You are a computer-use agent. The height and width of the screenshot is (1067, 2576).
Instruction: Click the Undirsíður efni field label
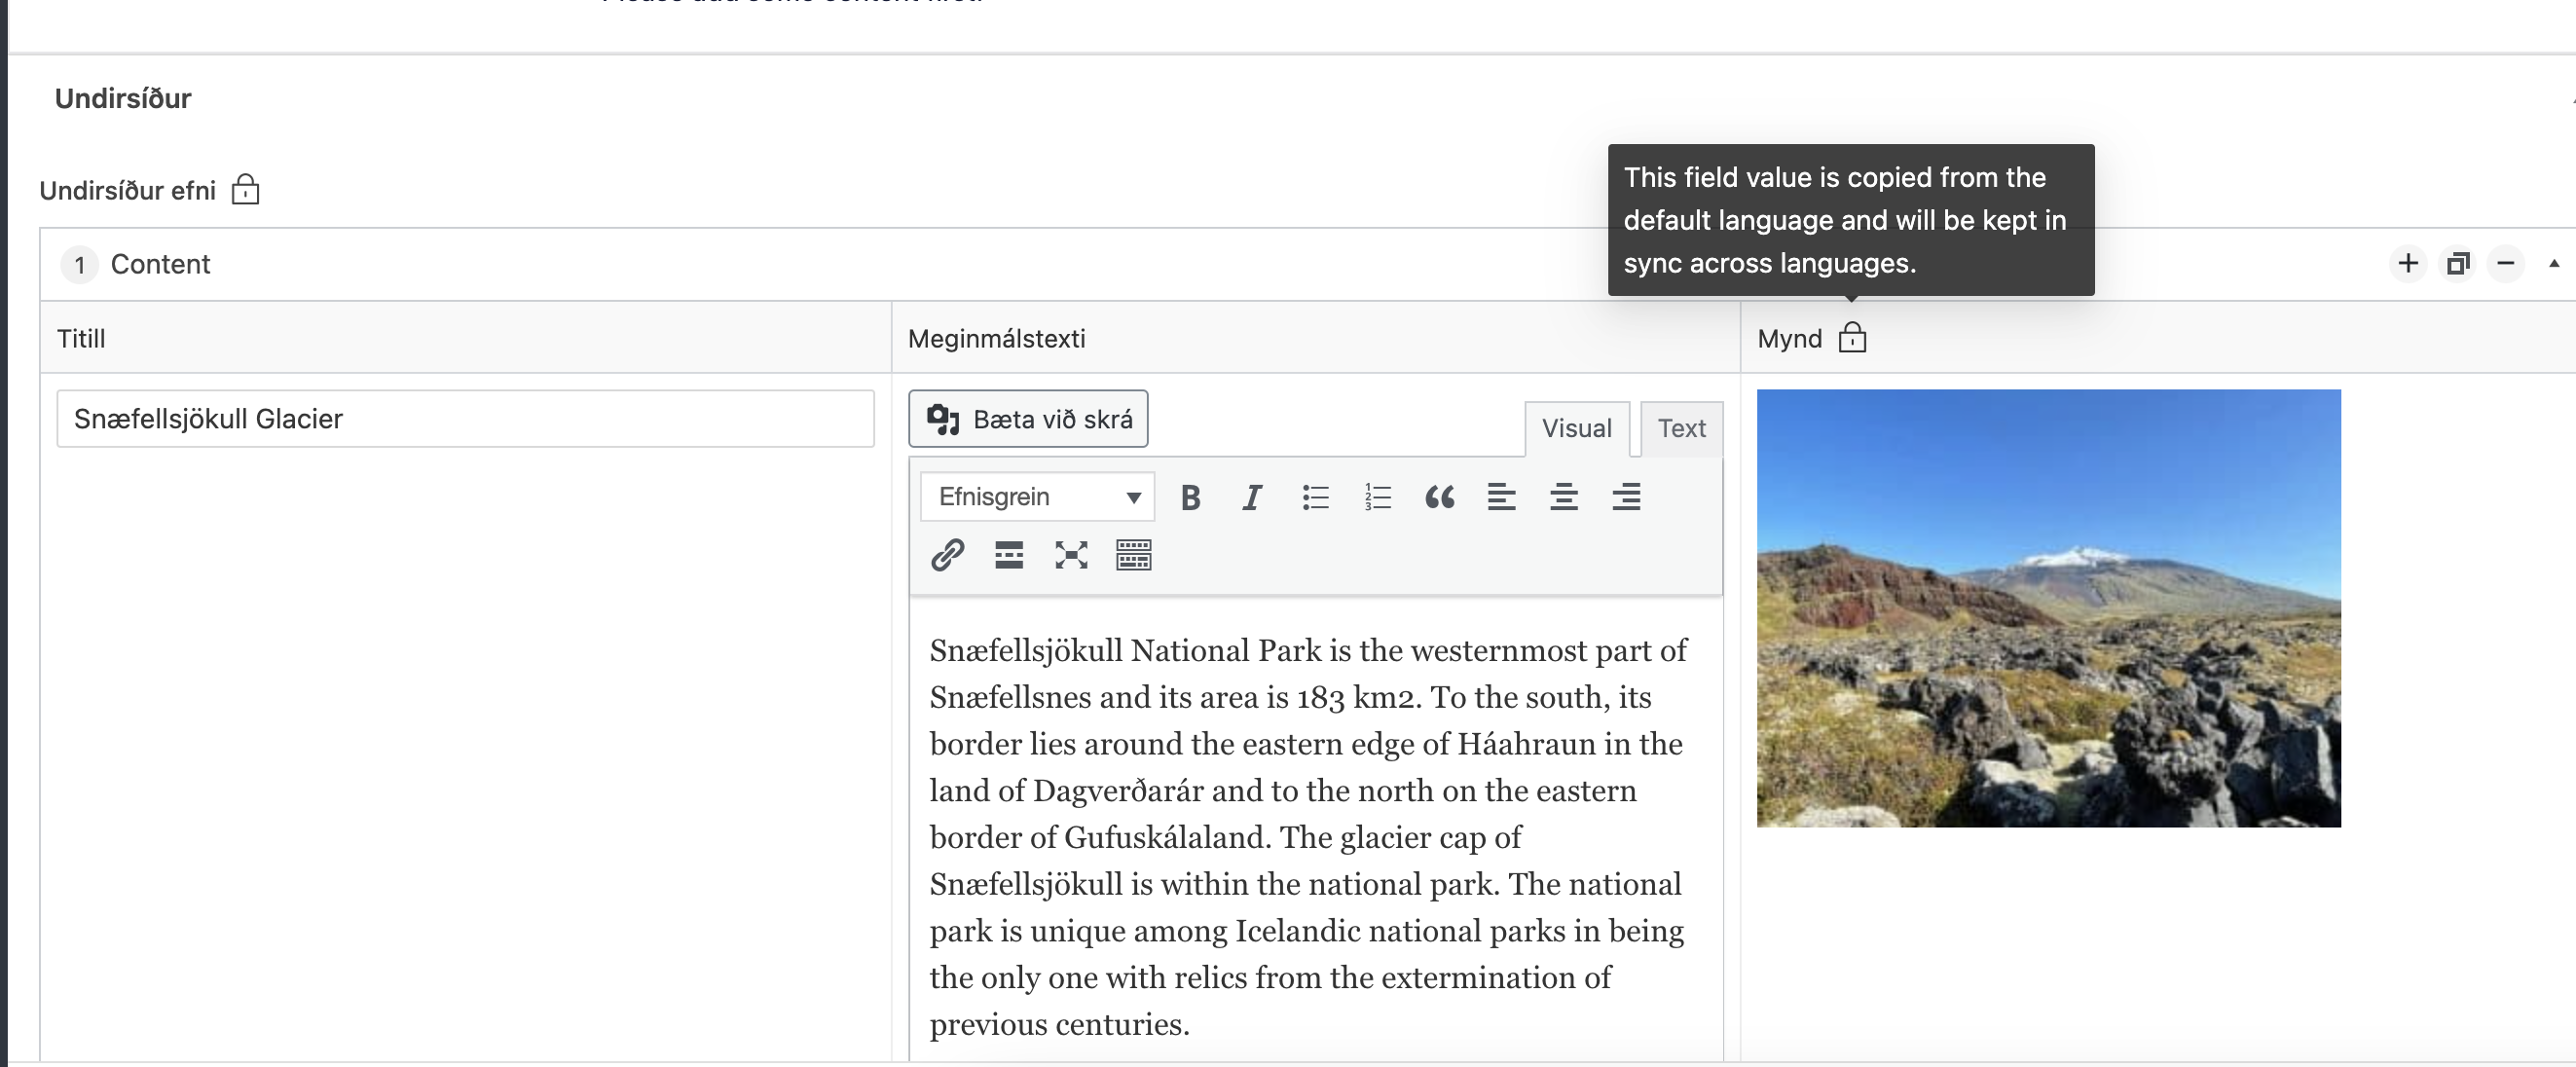tap(127, 190)
